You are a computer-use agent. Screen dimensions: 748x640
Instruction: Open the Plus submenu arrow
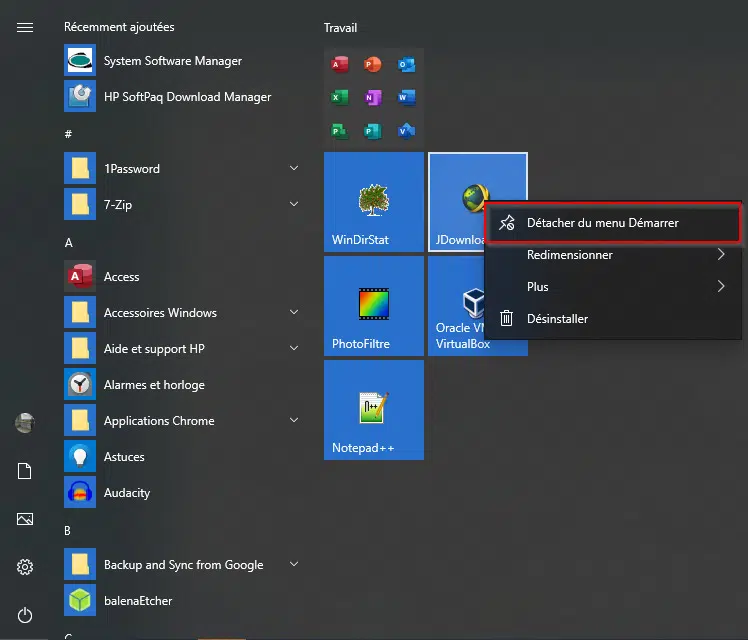pyautogui.click(x=721, y=286)
